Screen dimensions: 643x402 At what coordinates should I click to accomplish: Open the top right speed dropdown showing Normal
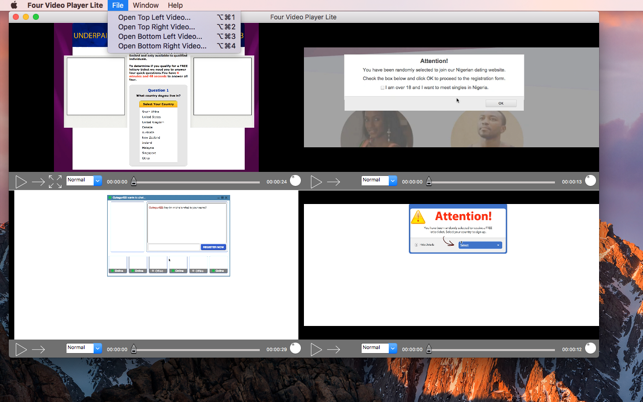[379, 180]
